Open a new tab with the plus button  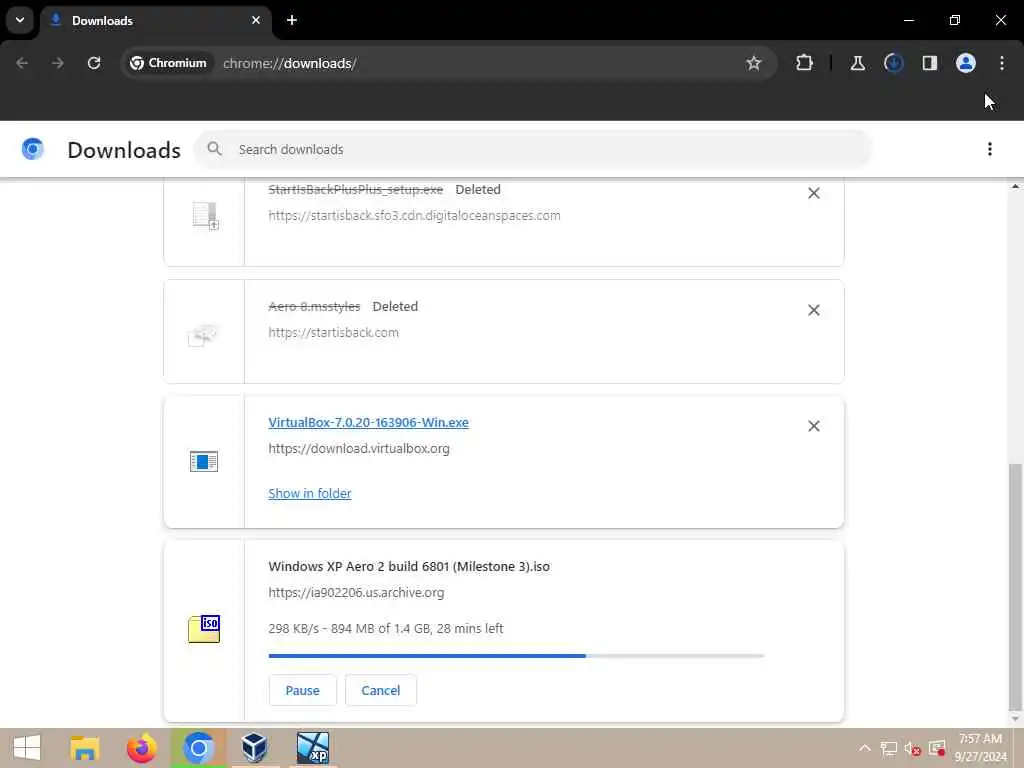tap(292, 20)
